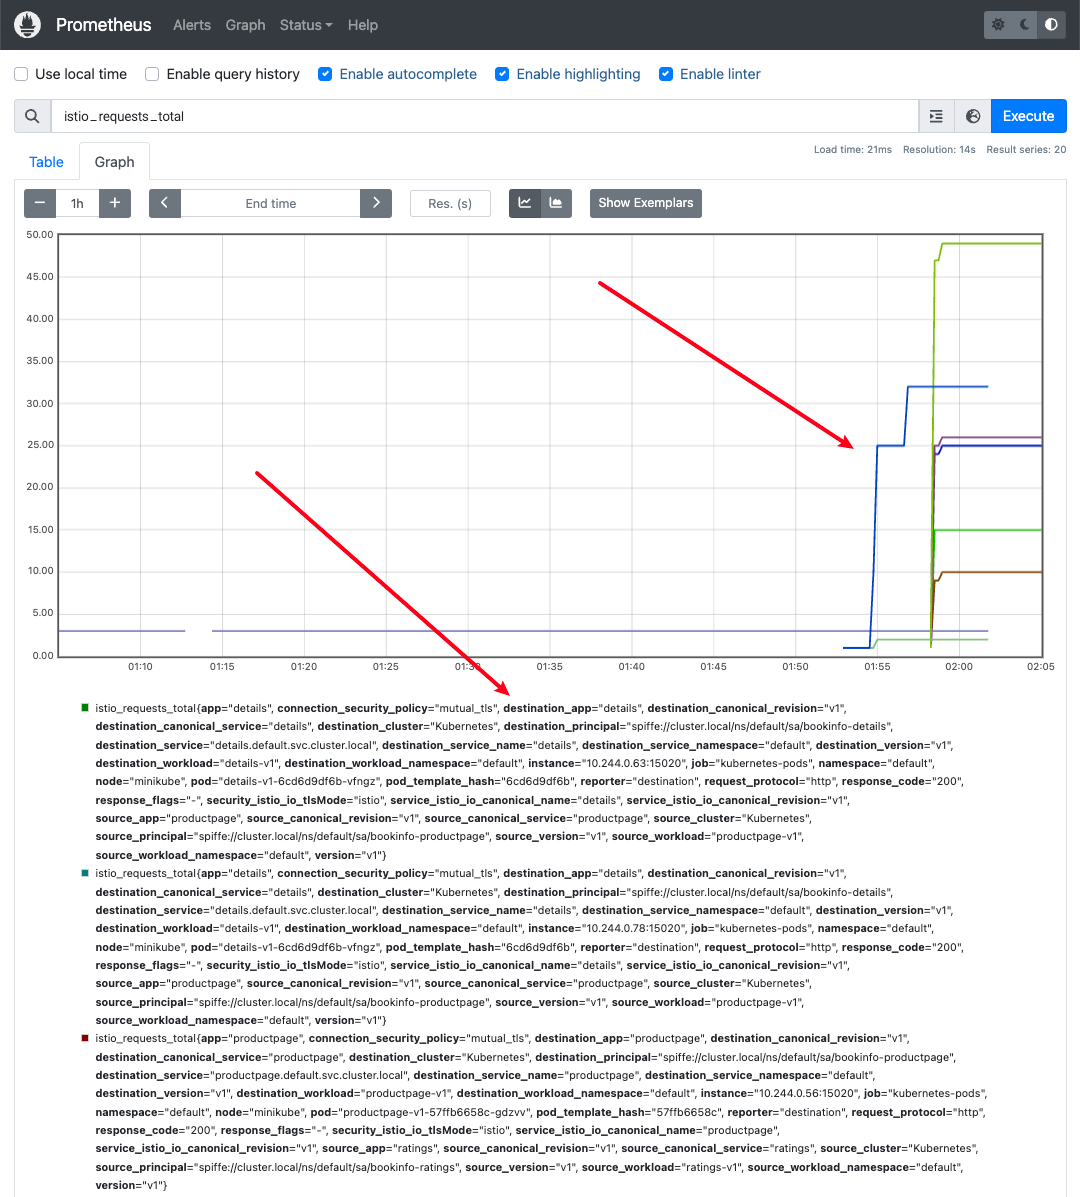1080x1197 pixels.
Task: Run the query with Execute
Action: pyautogui.click(x=1028, y=116)
